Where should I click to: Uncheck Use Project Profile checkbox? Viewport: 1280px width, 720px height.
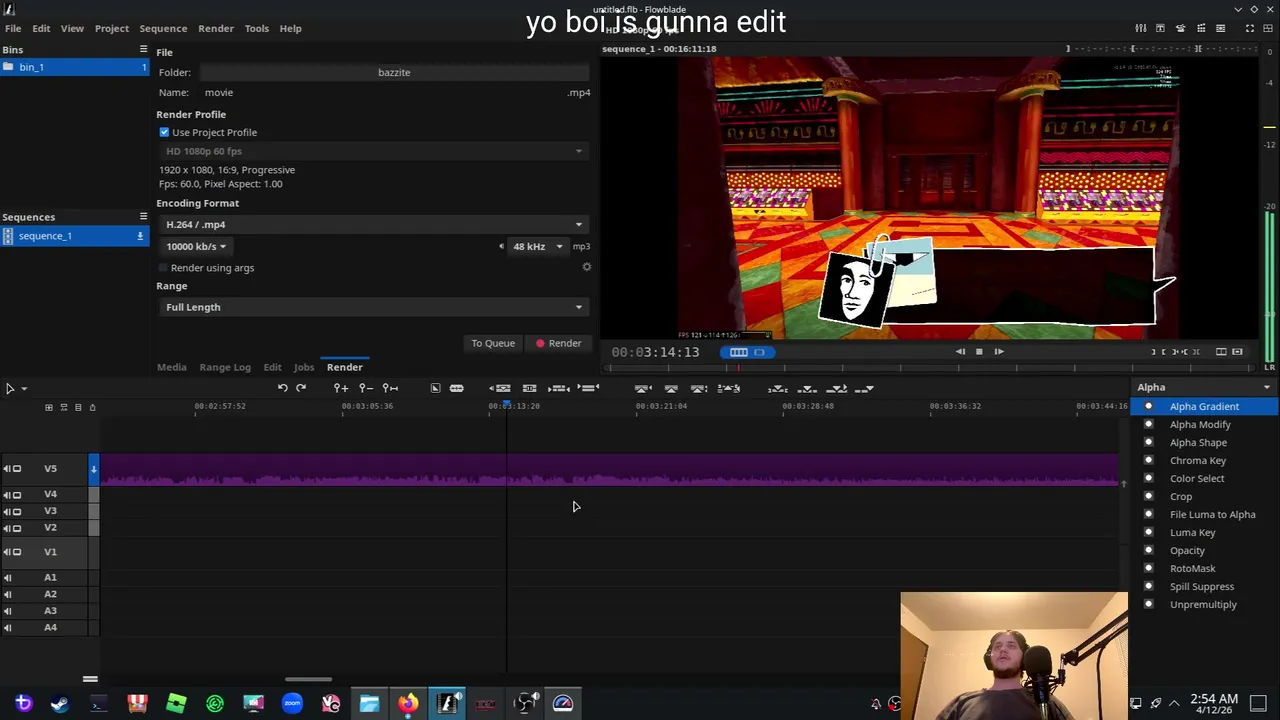click(x=164, y=132)
